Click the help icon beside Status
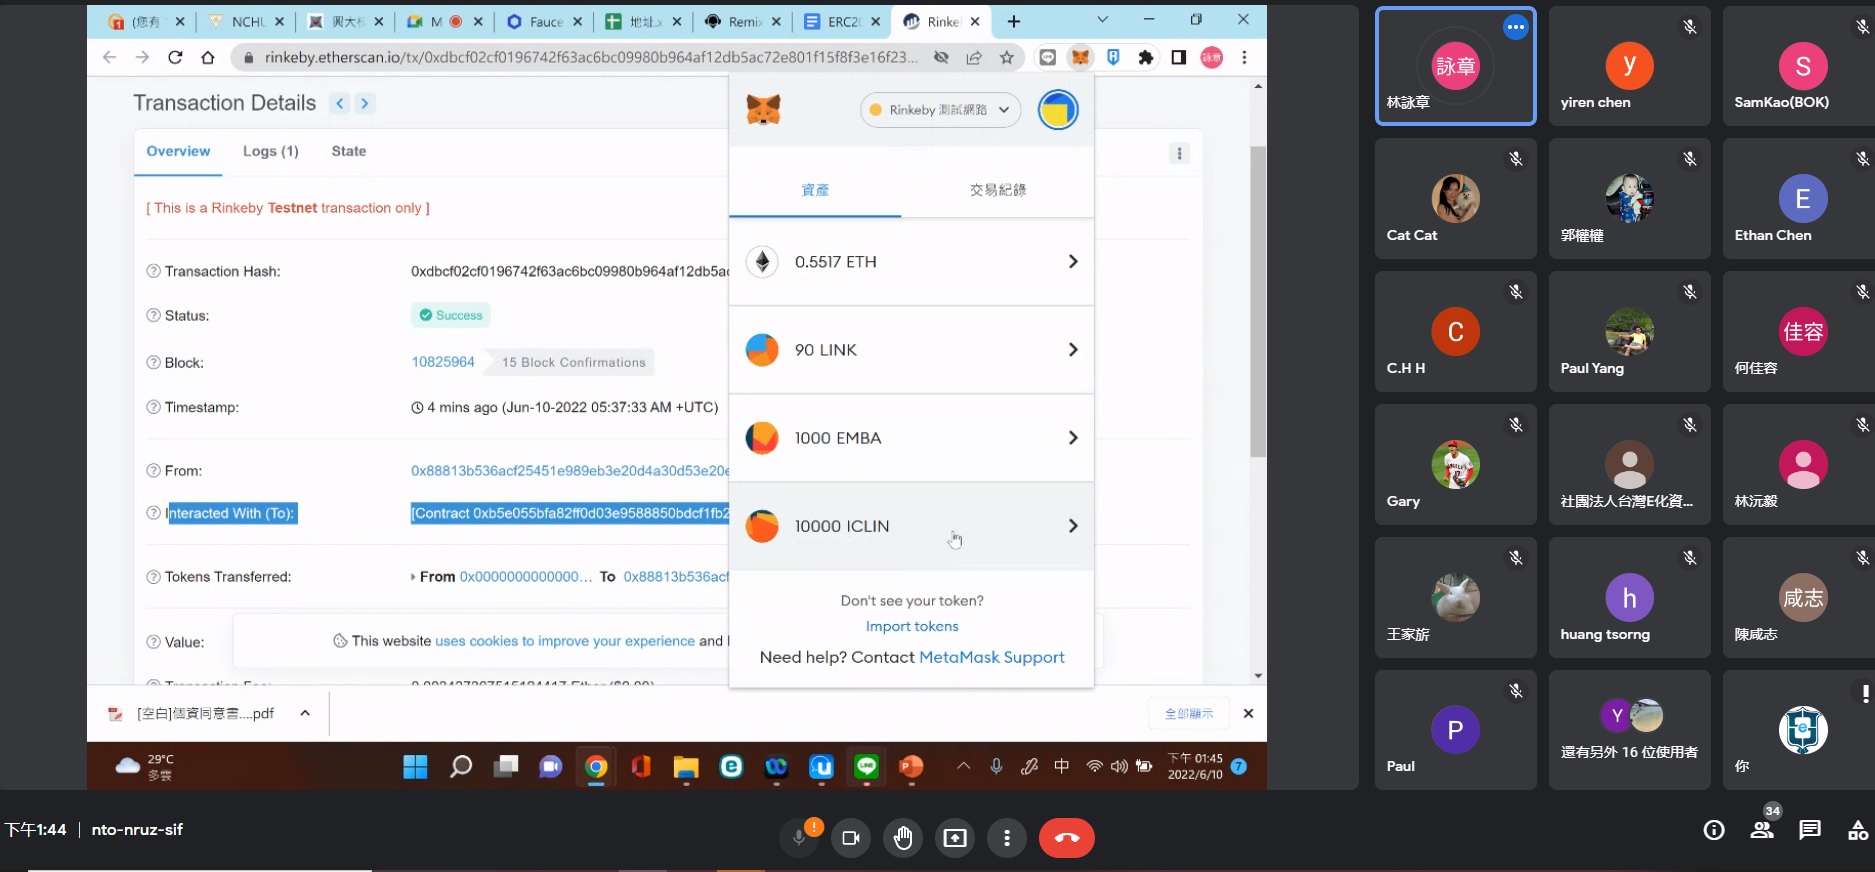1875x872 pixels. (x=154, y=315)
